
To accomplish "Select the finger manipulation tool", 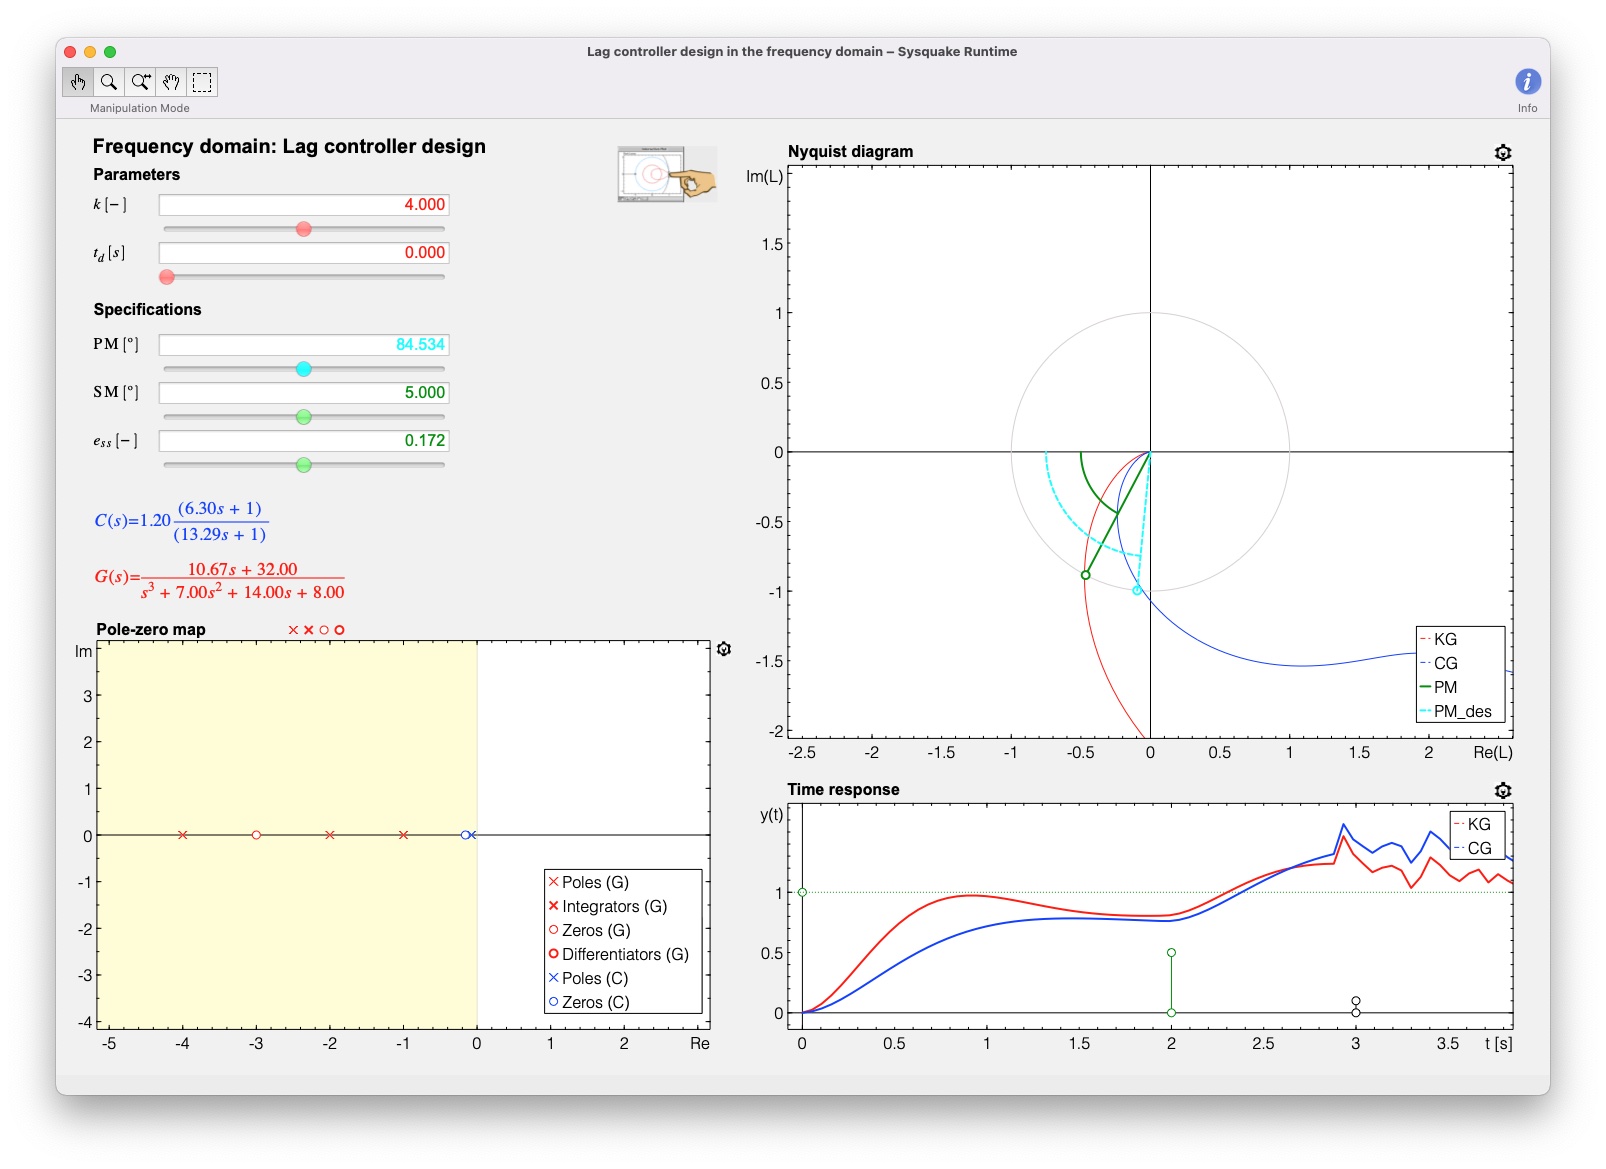I will point(78,83).
